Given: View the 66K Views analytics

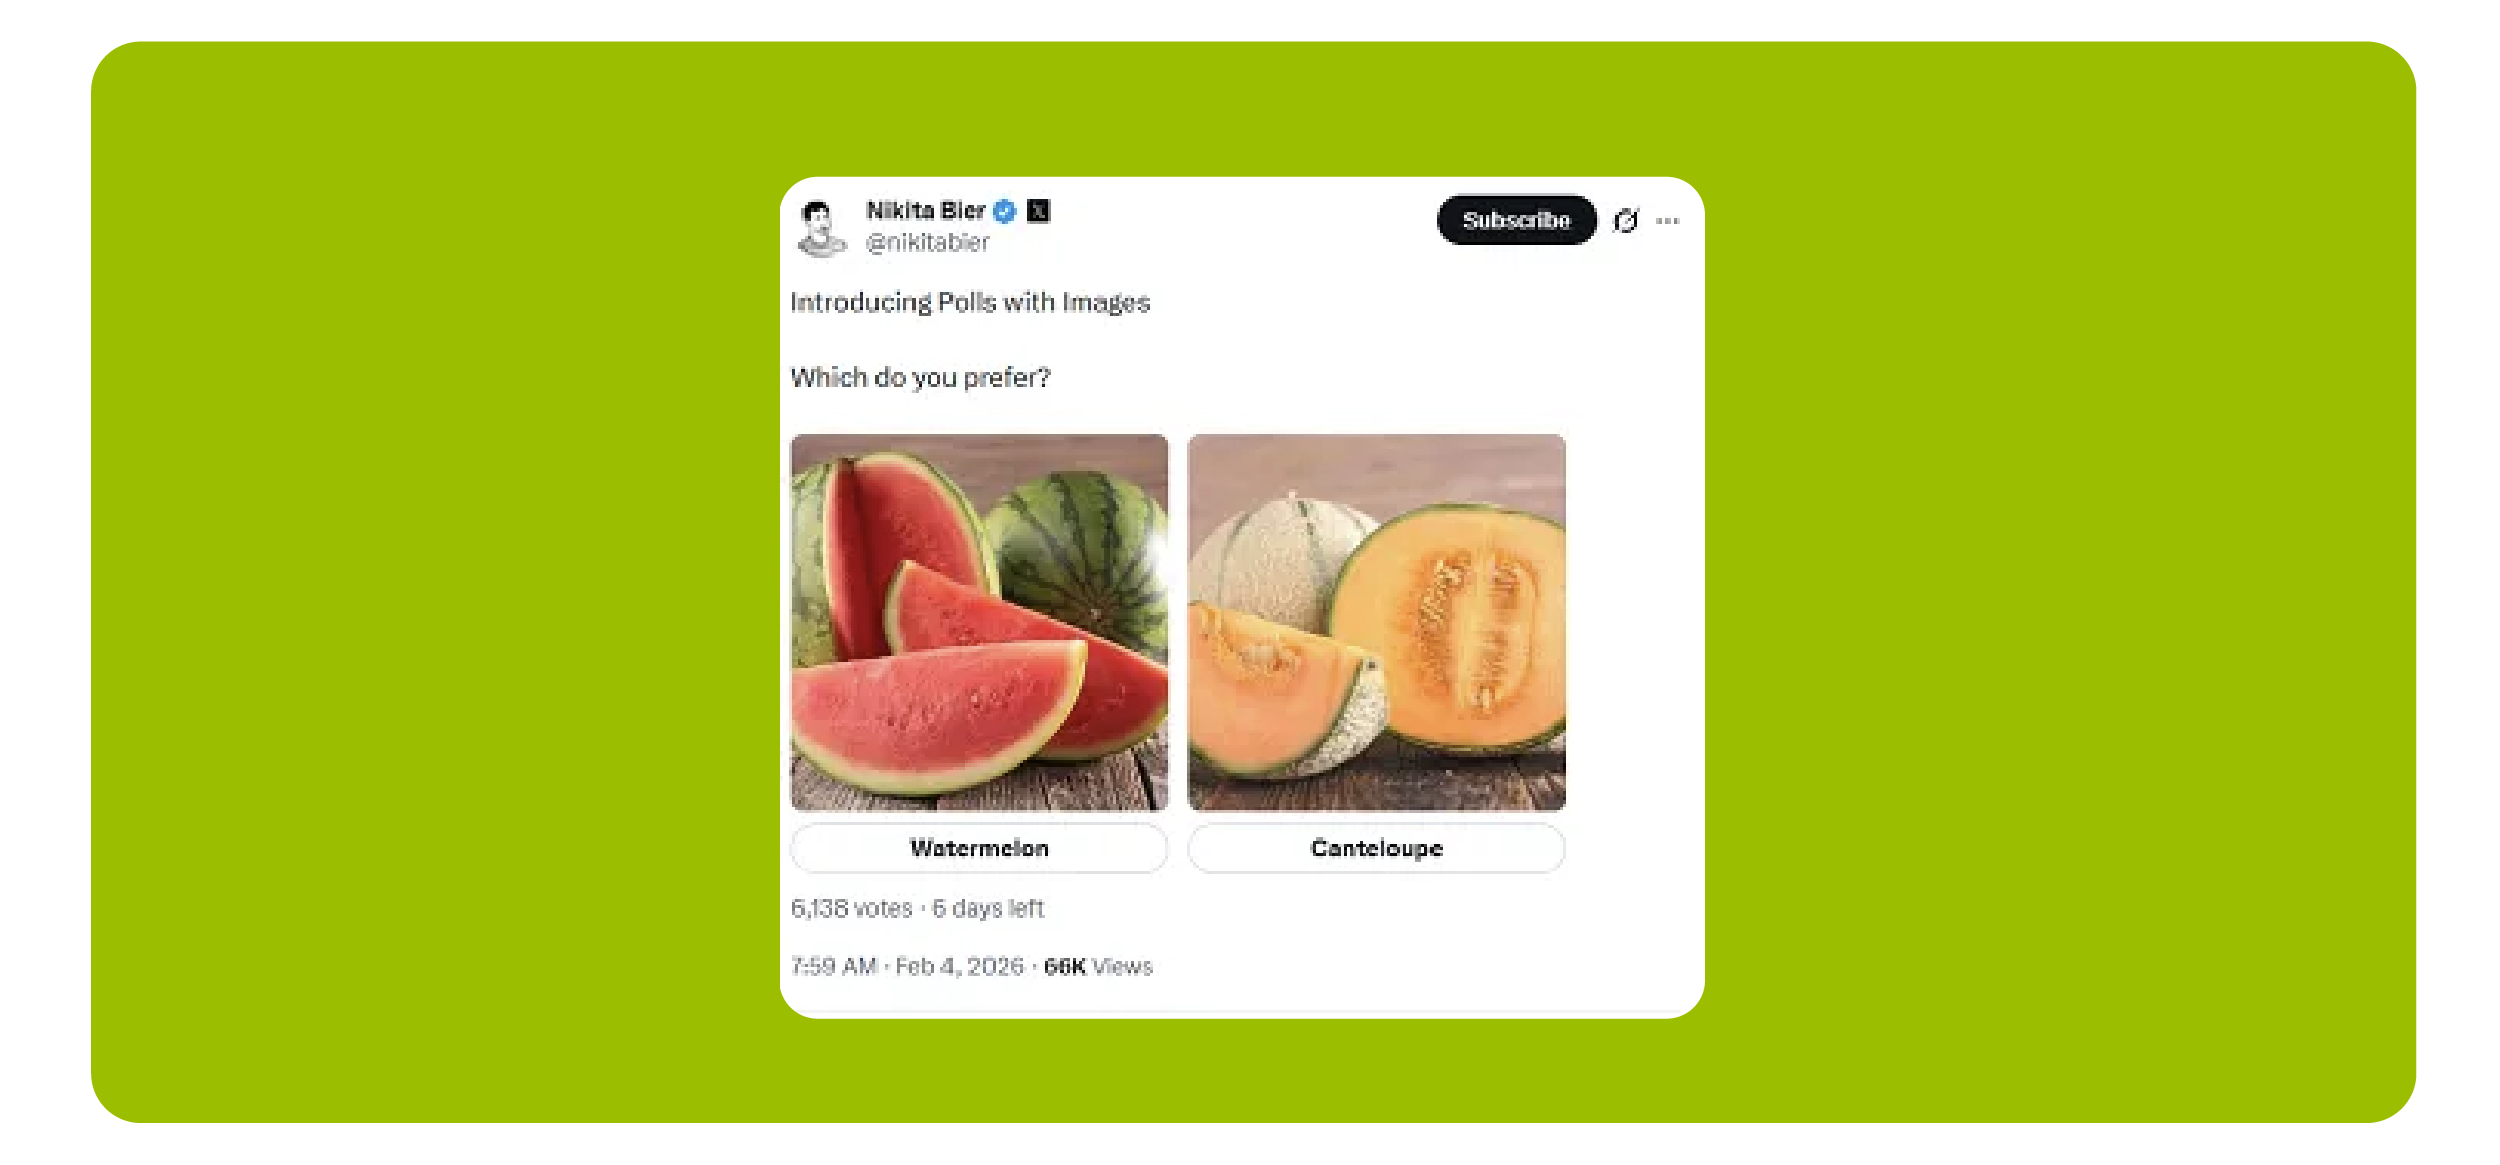Looking at the screenshot, I should [1098, 966].
